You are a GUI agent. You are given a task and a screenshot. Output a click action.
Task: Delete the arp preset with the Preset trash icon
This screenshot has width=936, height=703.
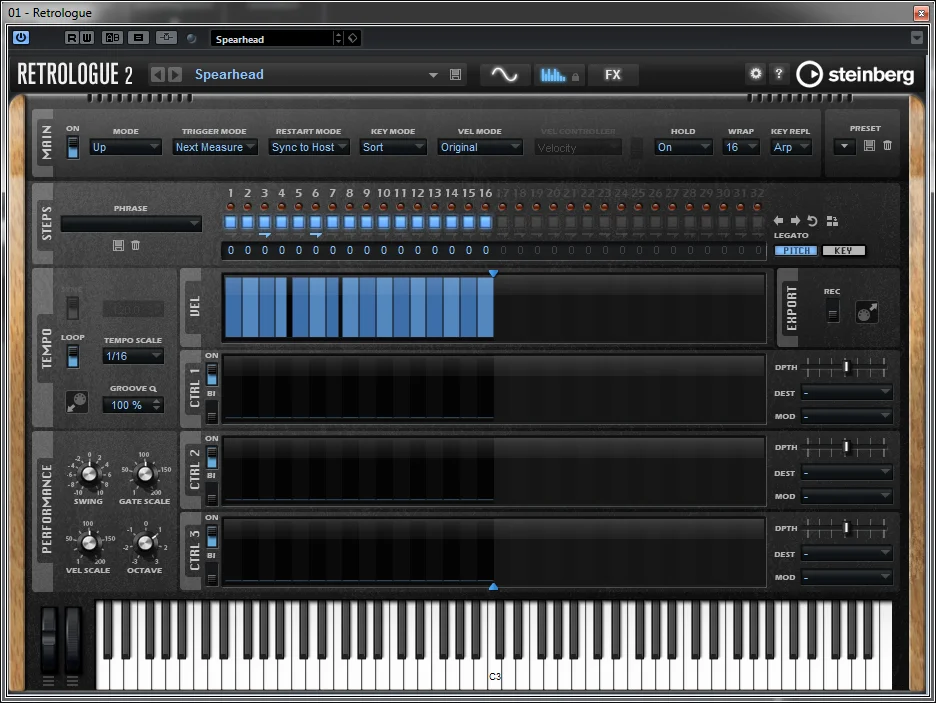[887, 146]
